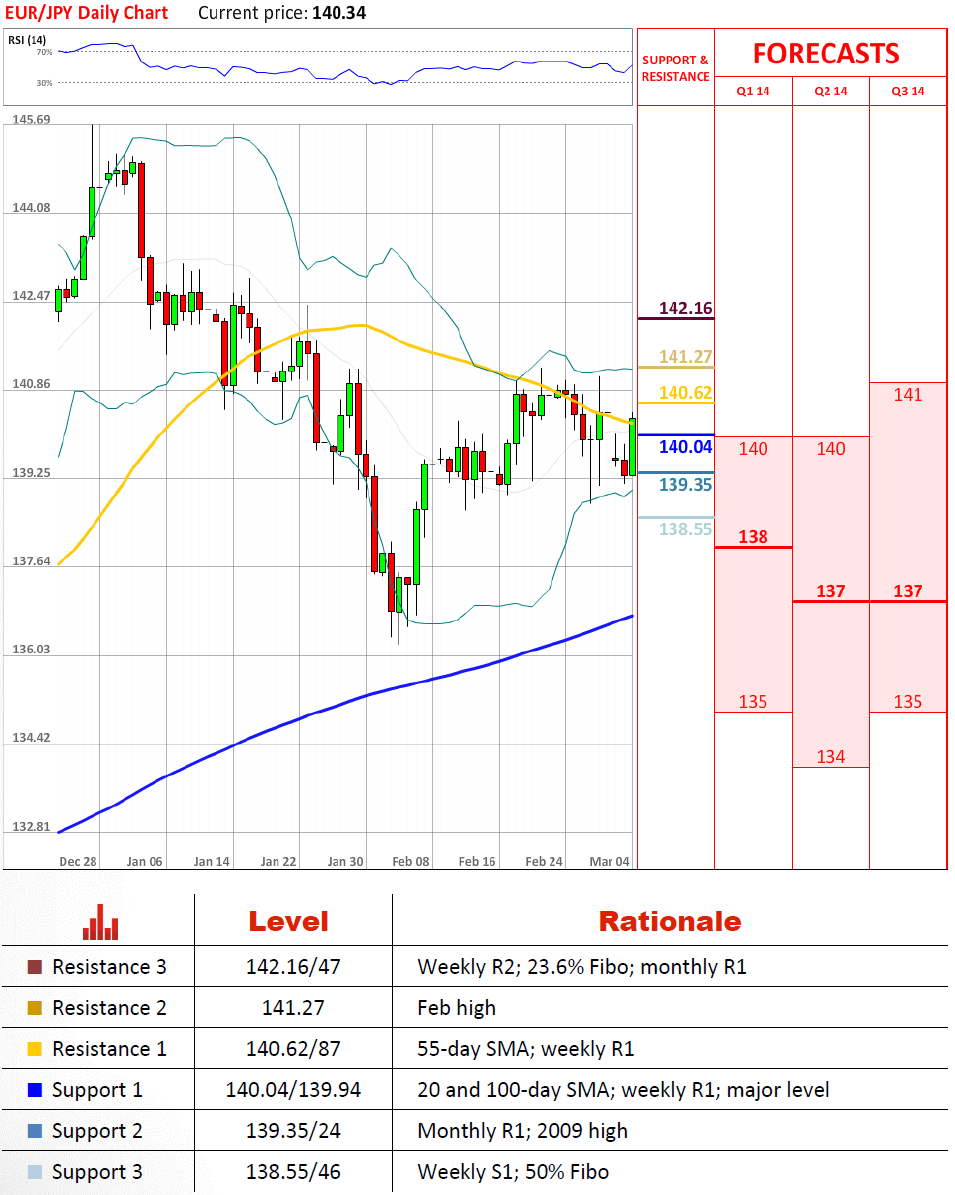Click the Q2 14 forecast value 134
The height and width of the screenshot is (1195, 955).
pyautogui.click(x=831, y=757)
